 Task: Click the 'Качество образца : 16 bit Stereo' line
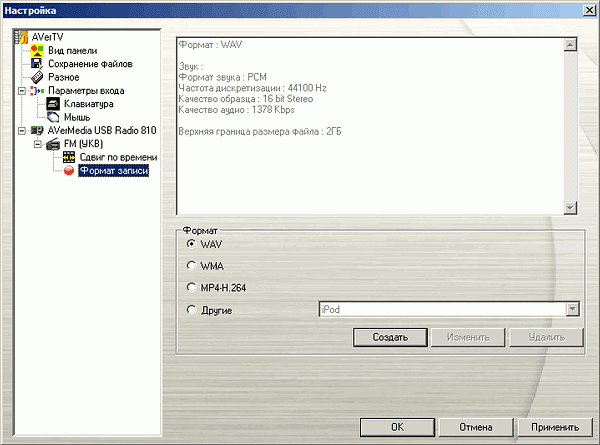pos(246,99)
